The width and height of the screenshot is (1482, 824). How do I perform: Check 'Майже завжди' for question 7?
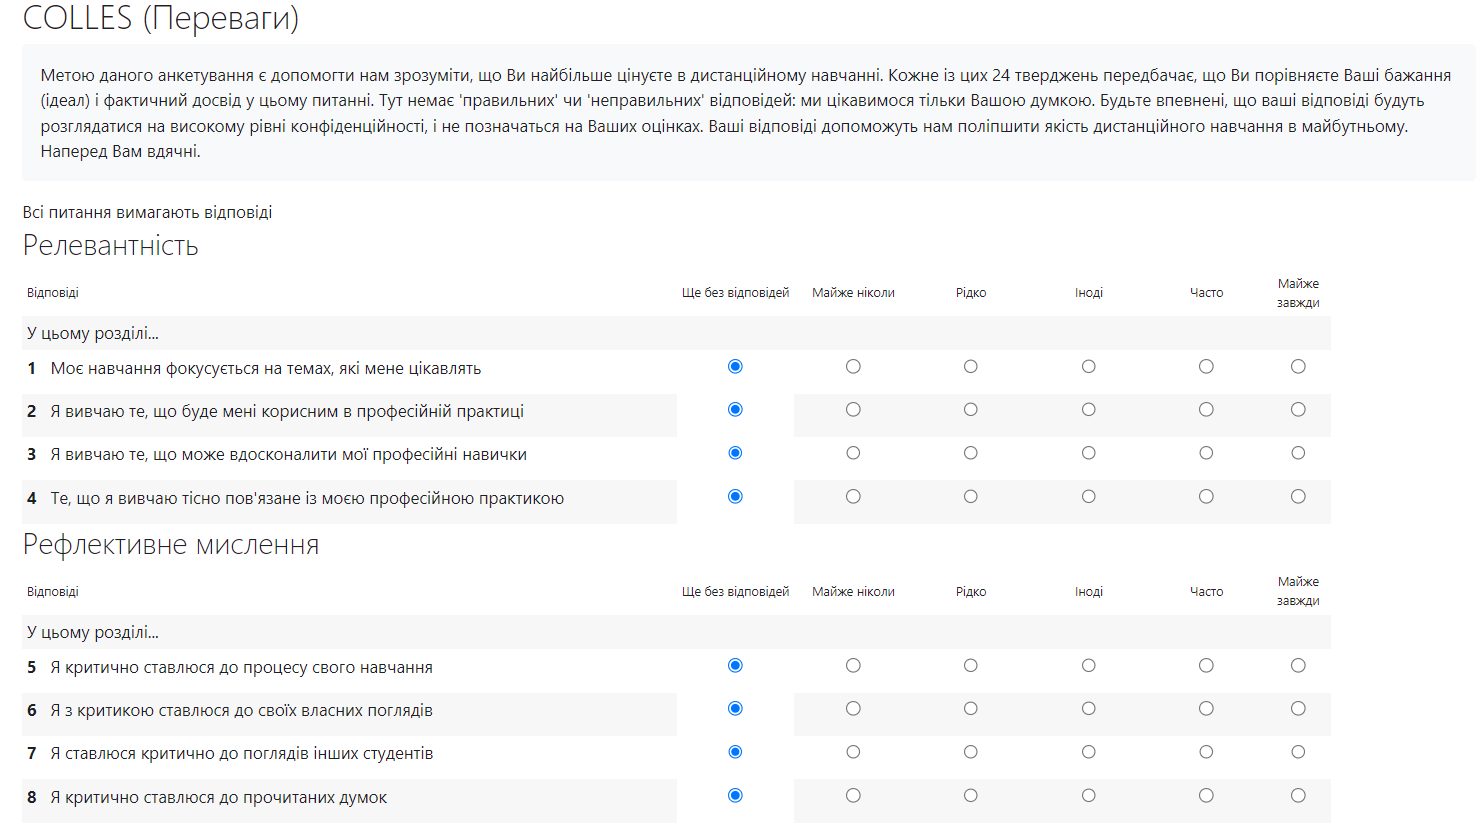coord(1298,752)
